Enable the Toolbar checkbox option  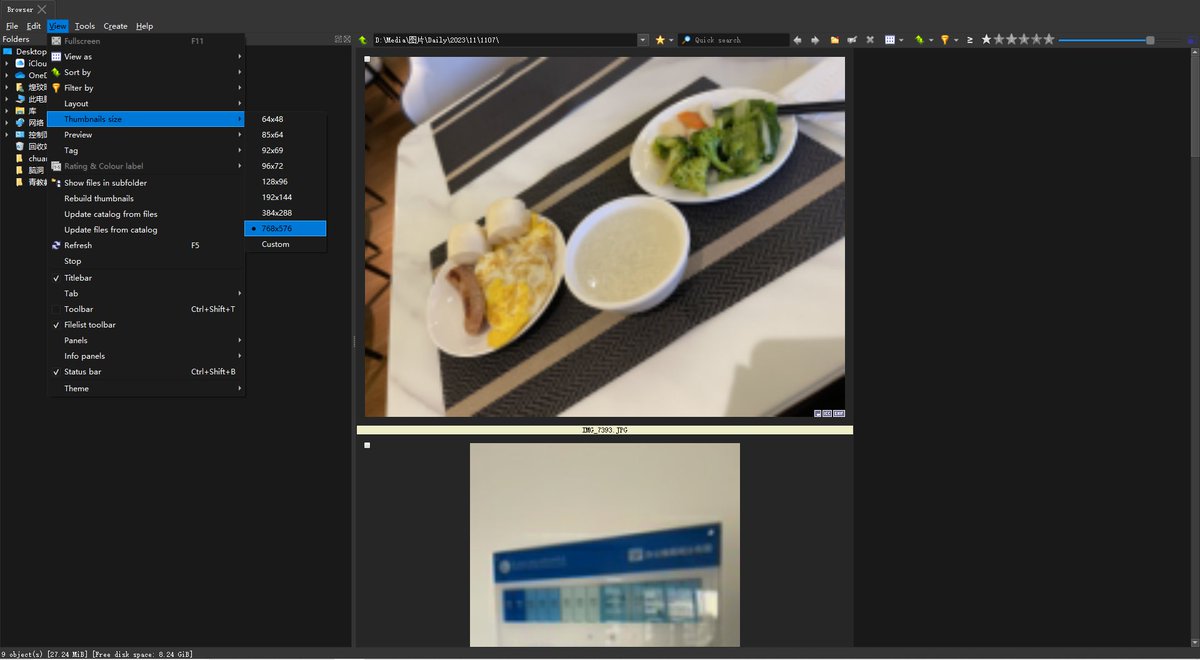pos(56,309)
